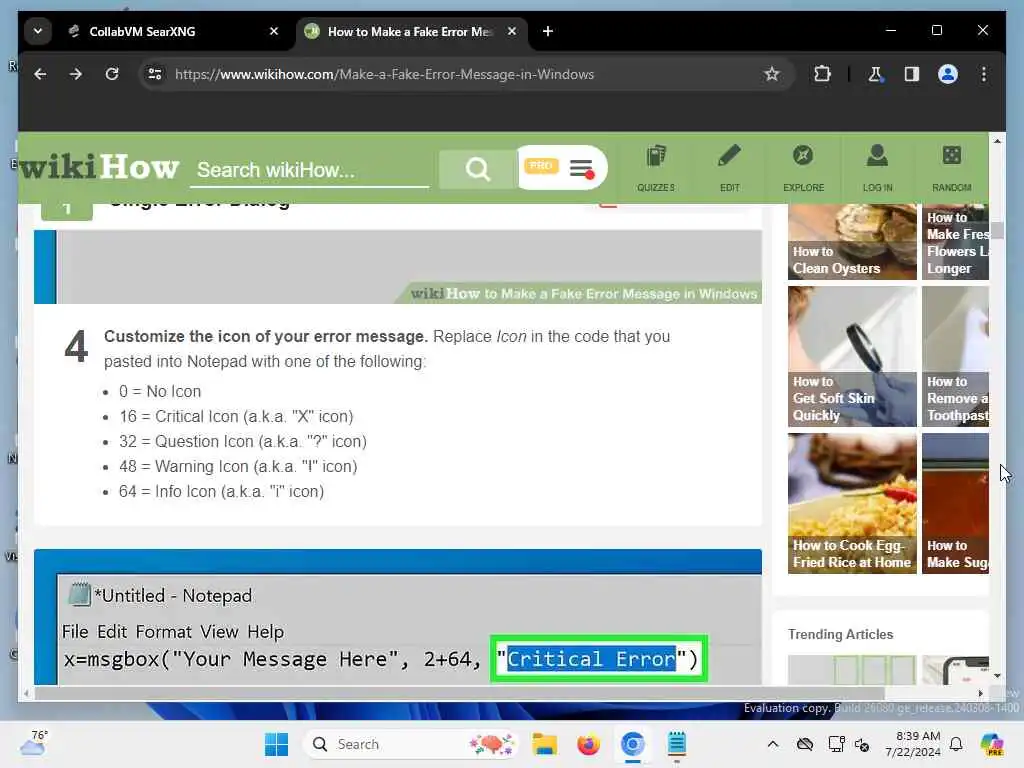Click the '32 = Question Icon' list item
1024x768 pixels.
pos(243,441)
